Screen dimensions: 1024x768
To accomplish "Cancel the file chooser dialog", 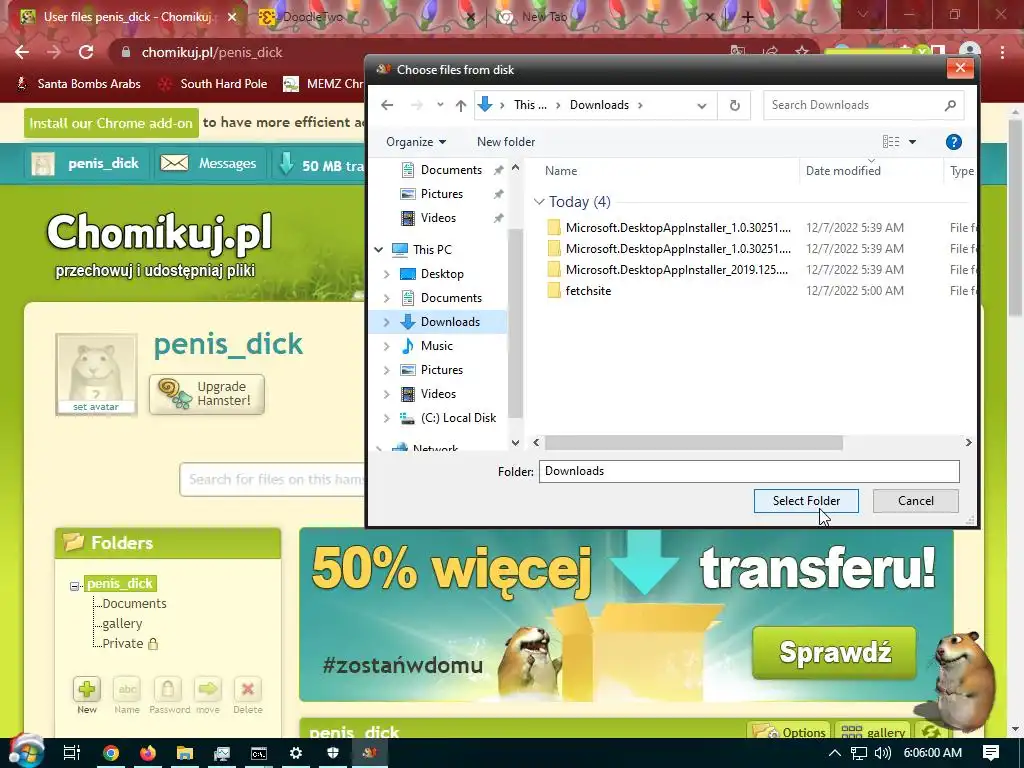I will coord(916,501).
